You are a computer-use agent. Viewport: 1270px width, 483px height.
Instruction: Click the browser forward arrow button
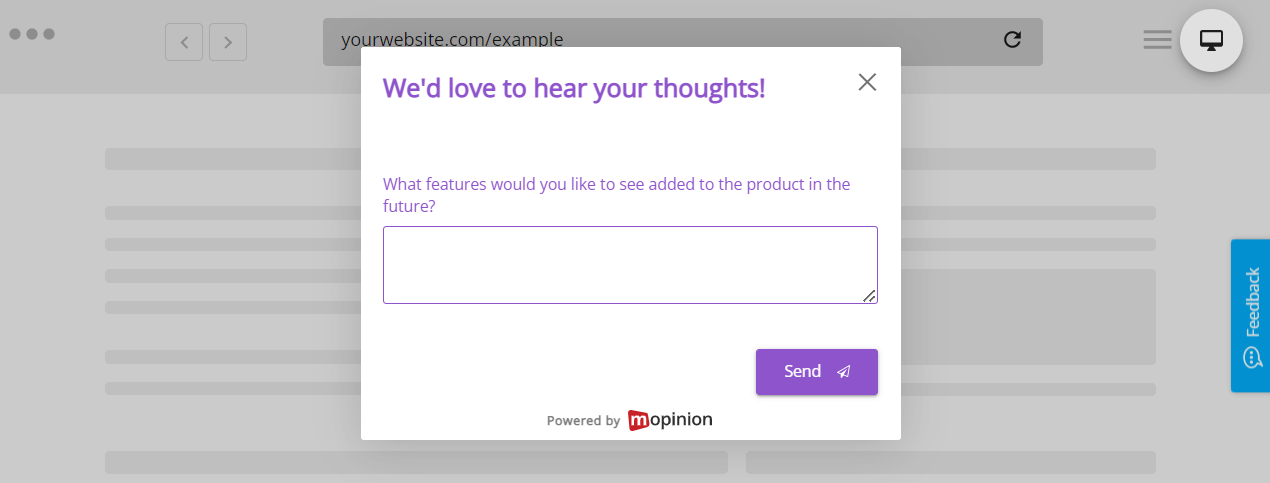click(x=228, y=42)
